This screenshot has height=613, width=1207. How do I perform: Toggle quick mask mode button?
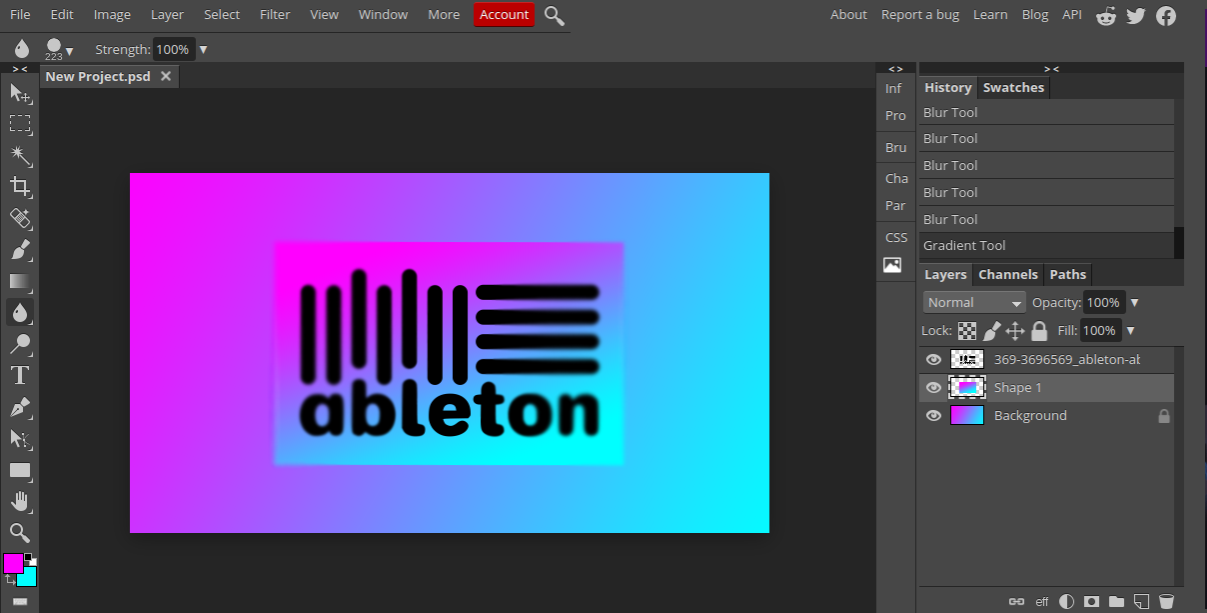(x=19, y=601)
